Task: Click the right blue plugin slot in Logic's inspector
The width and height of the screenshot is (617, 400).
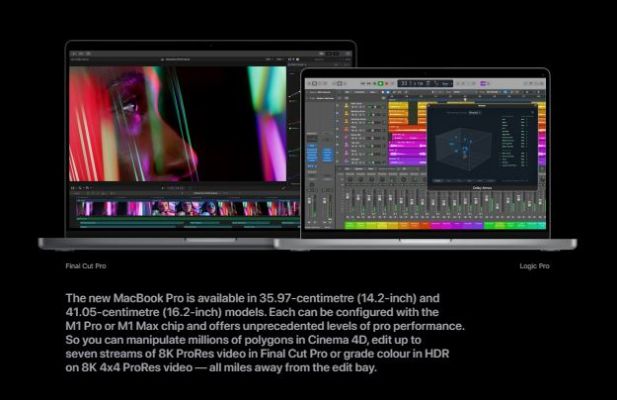Action: [327, 153]
